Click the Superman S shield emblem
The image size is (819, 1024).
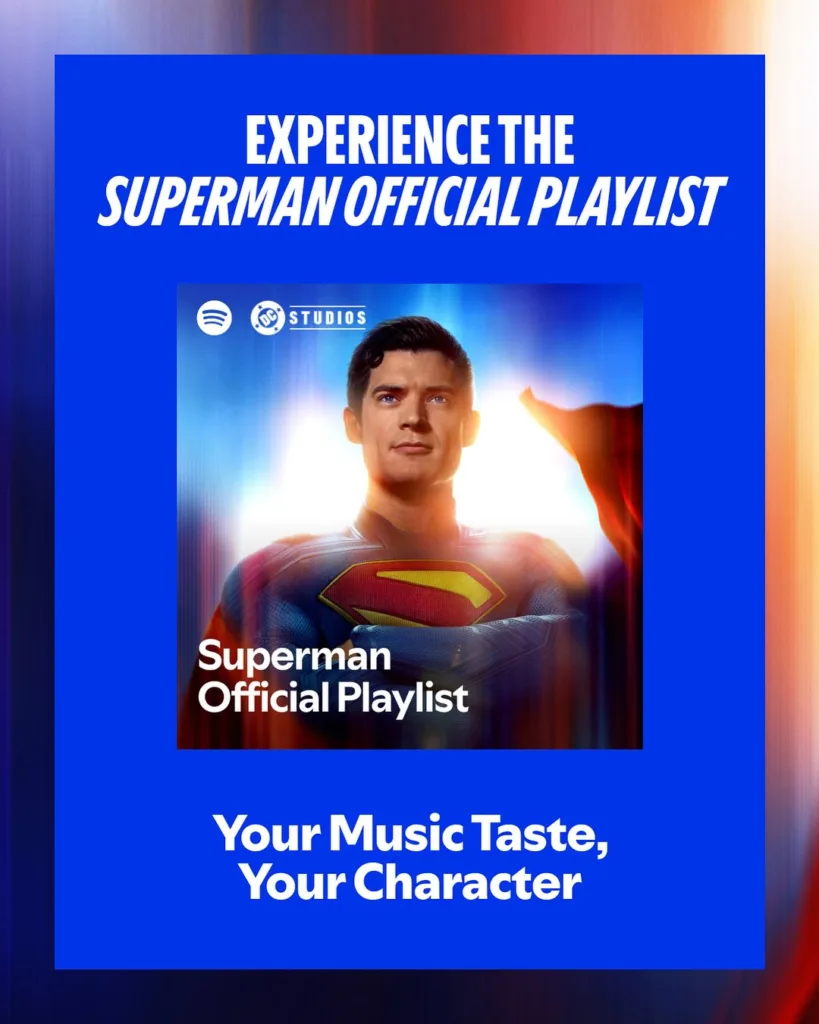(x=412, y=593)
